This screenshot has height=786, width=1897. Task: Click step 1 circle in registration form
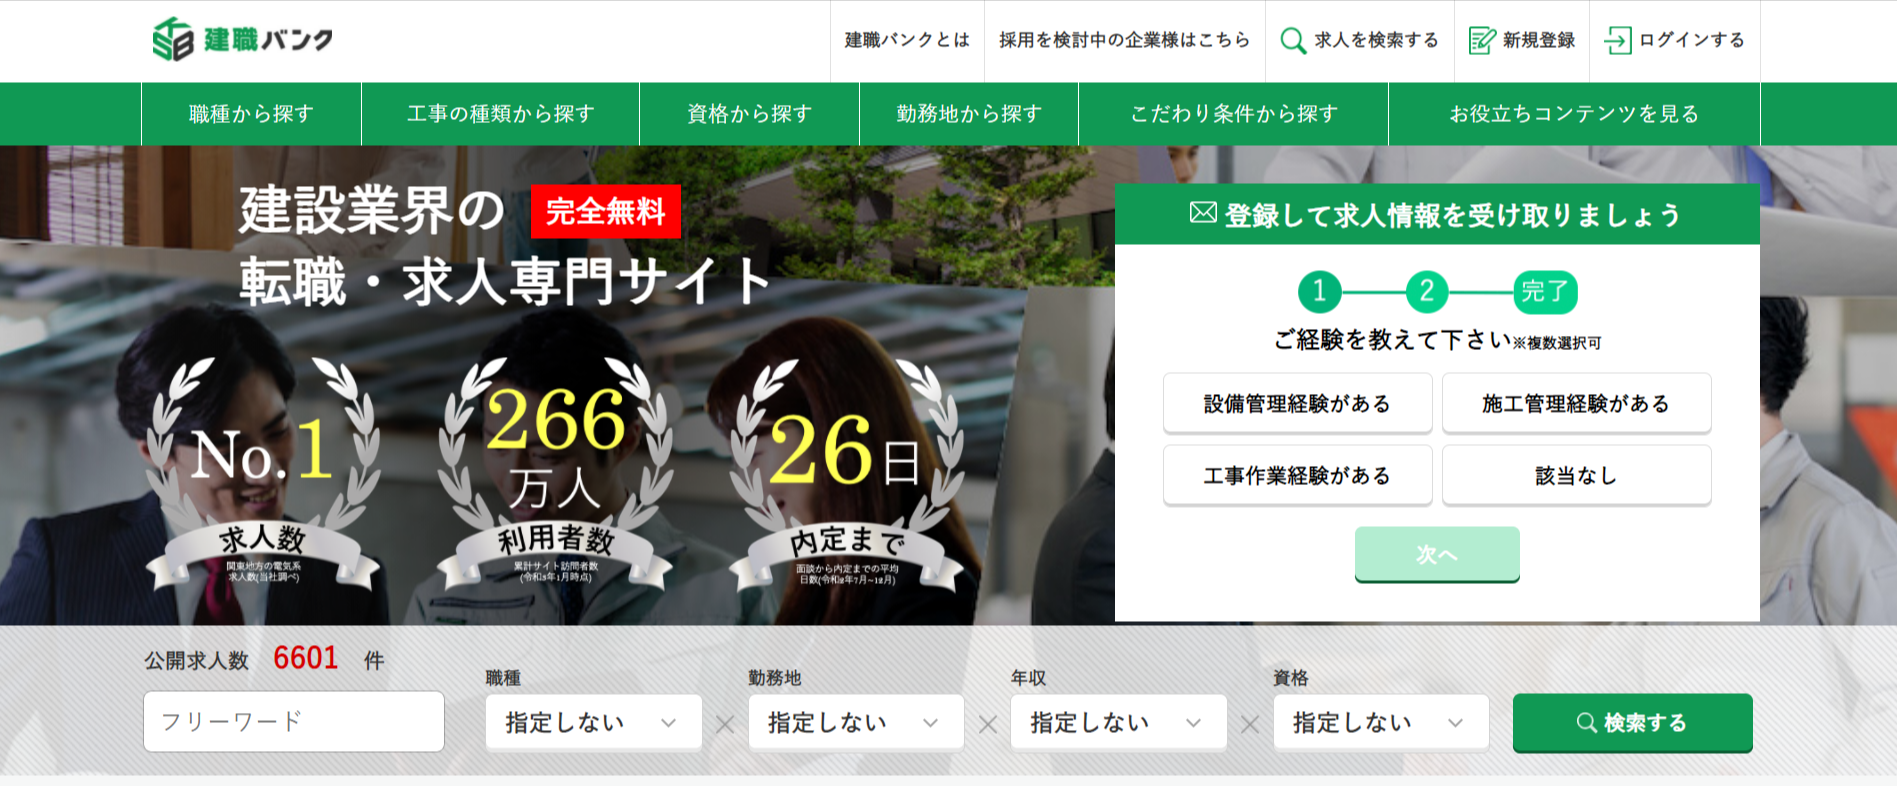point(1319,291)
